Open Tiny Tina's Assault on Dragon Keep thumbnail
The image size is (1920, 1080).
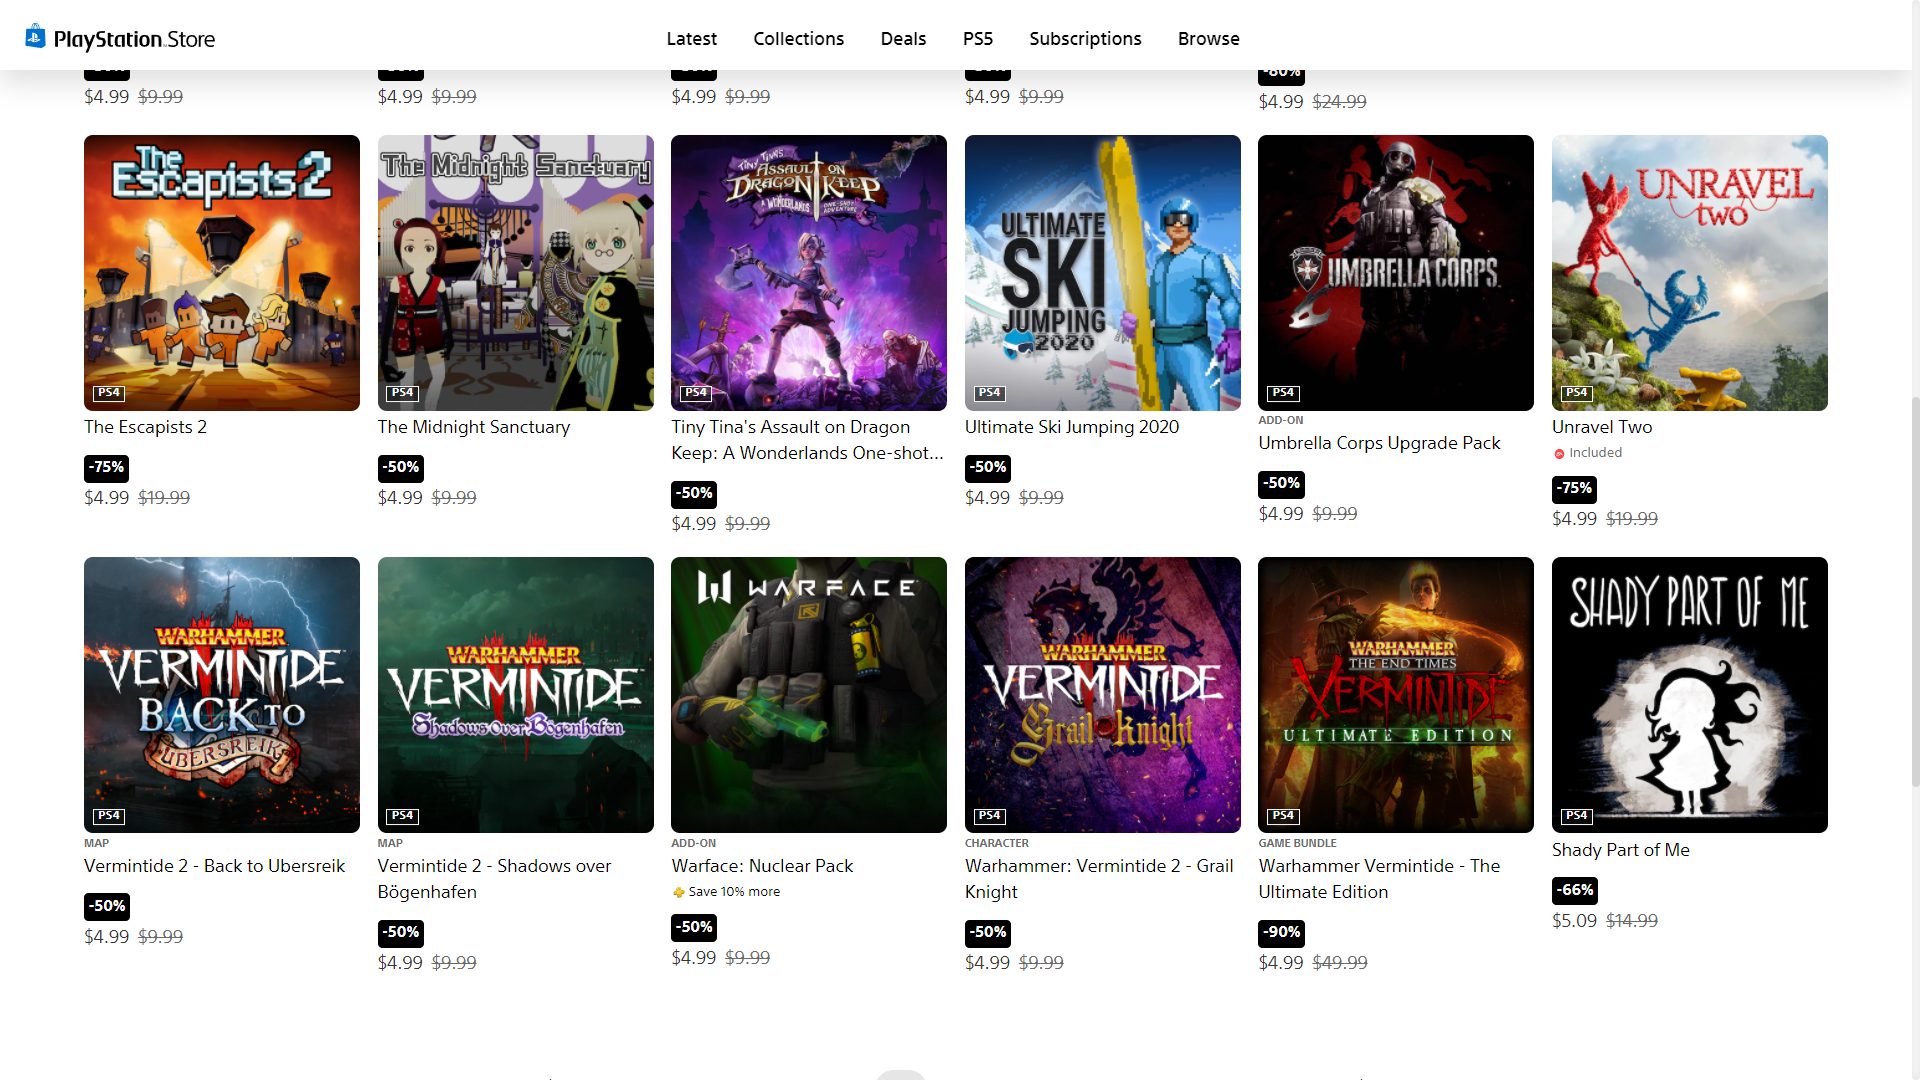(x=808, y=272)
